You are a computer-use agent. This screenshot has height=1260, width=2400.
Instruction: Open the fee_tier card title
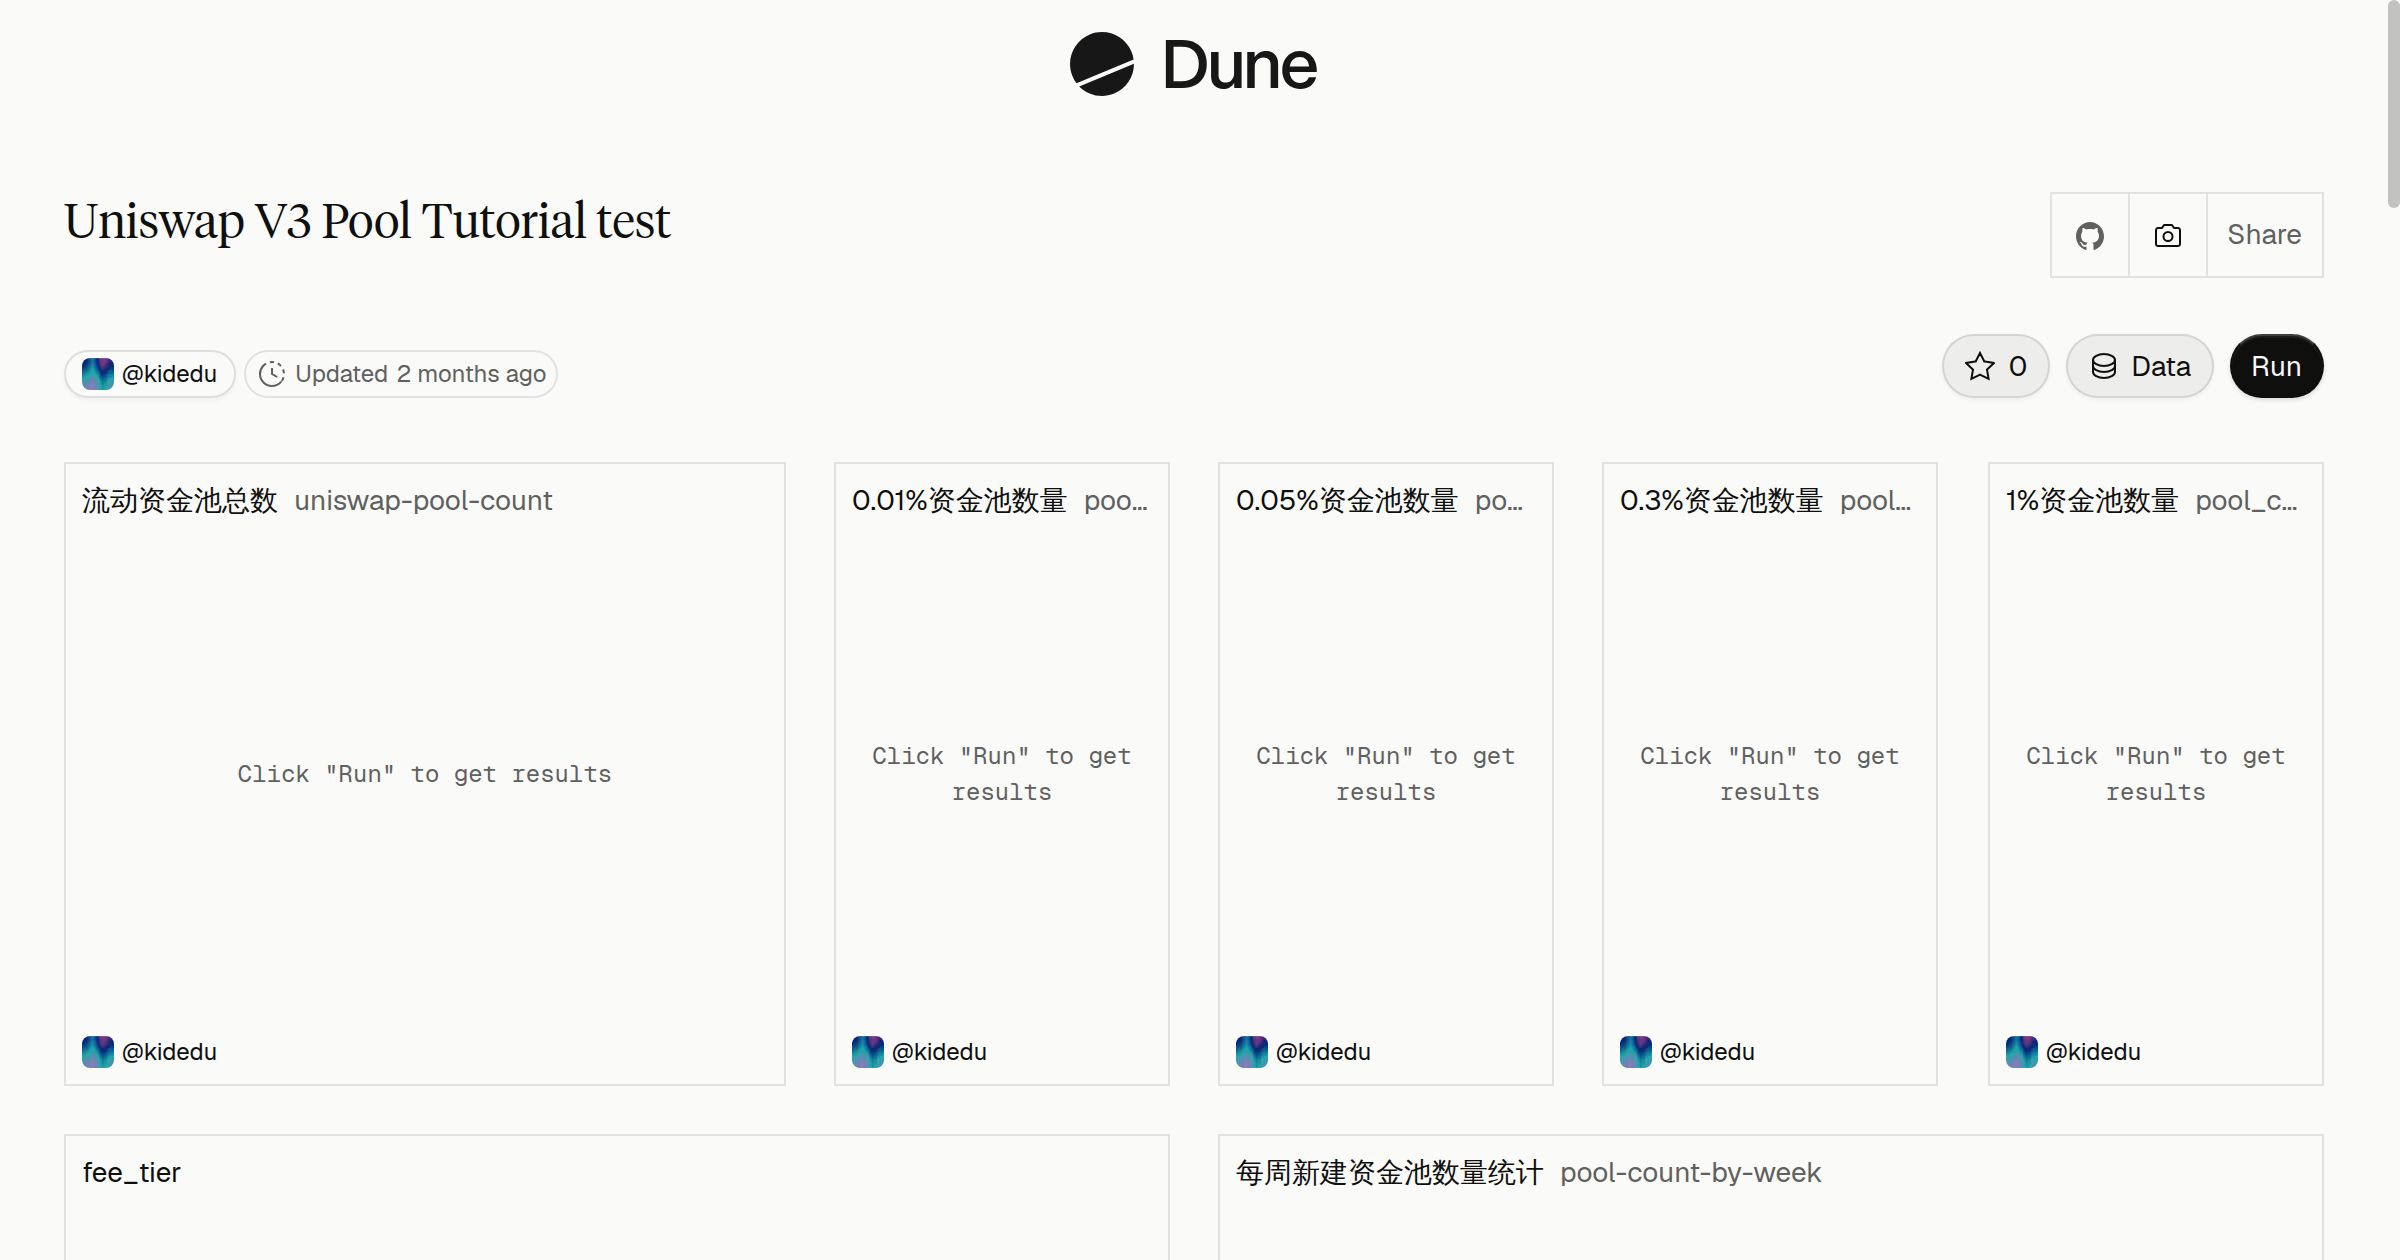click(x=132, y=1172)
